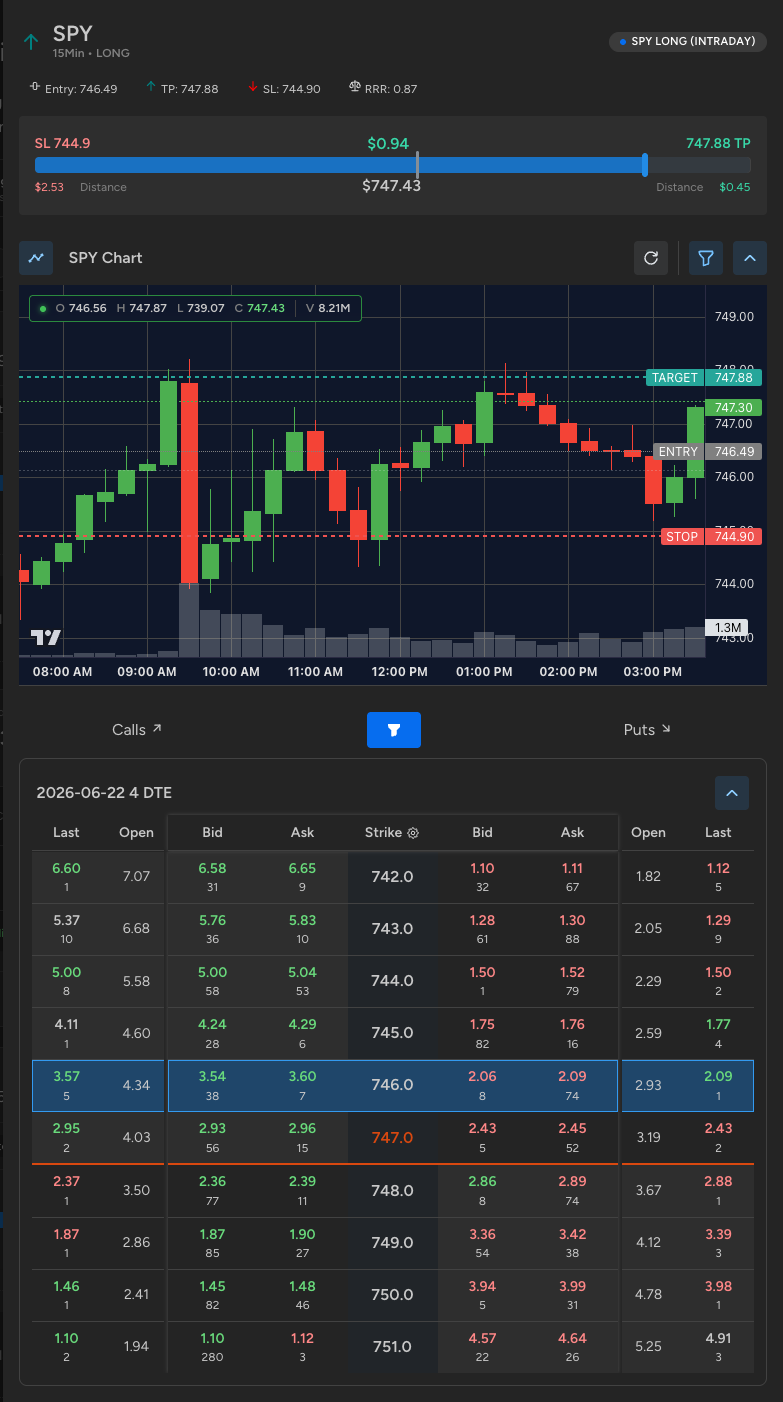783x1402 pixels.
Task: Click the $747.43 current price text
Action: 391,186
